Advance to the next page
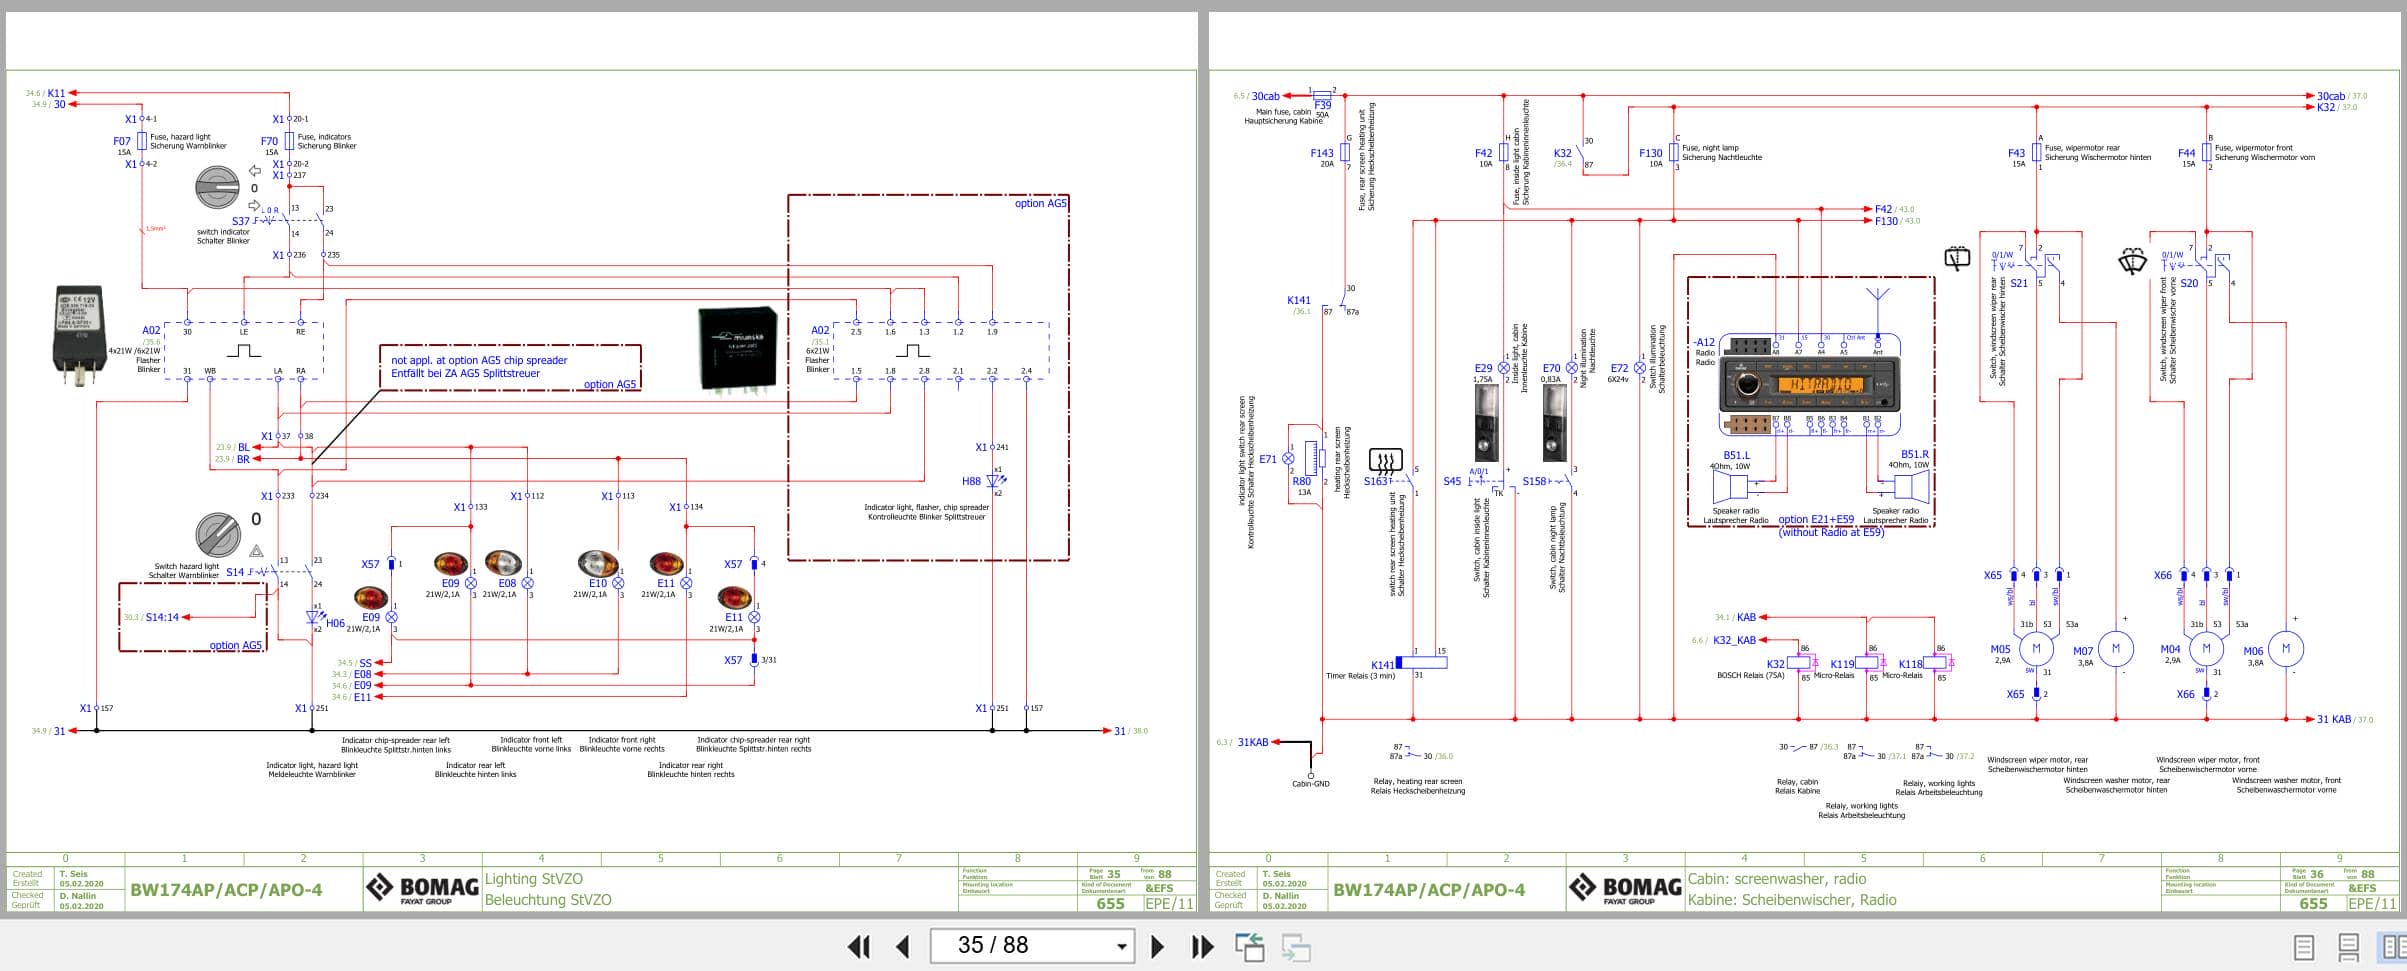 (1159, 945)
